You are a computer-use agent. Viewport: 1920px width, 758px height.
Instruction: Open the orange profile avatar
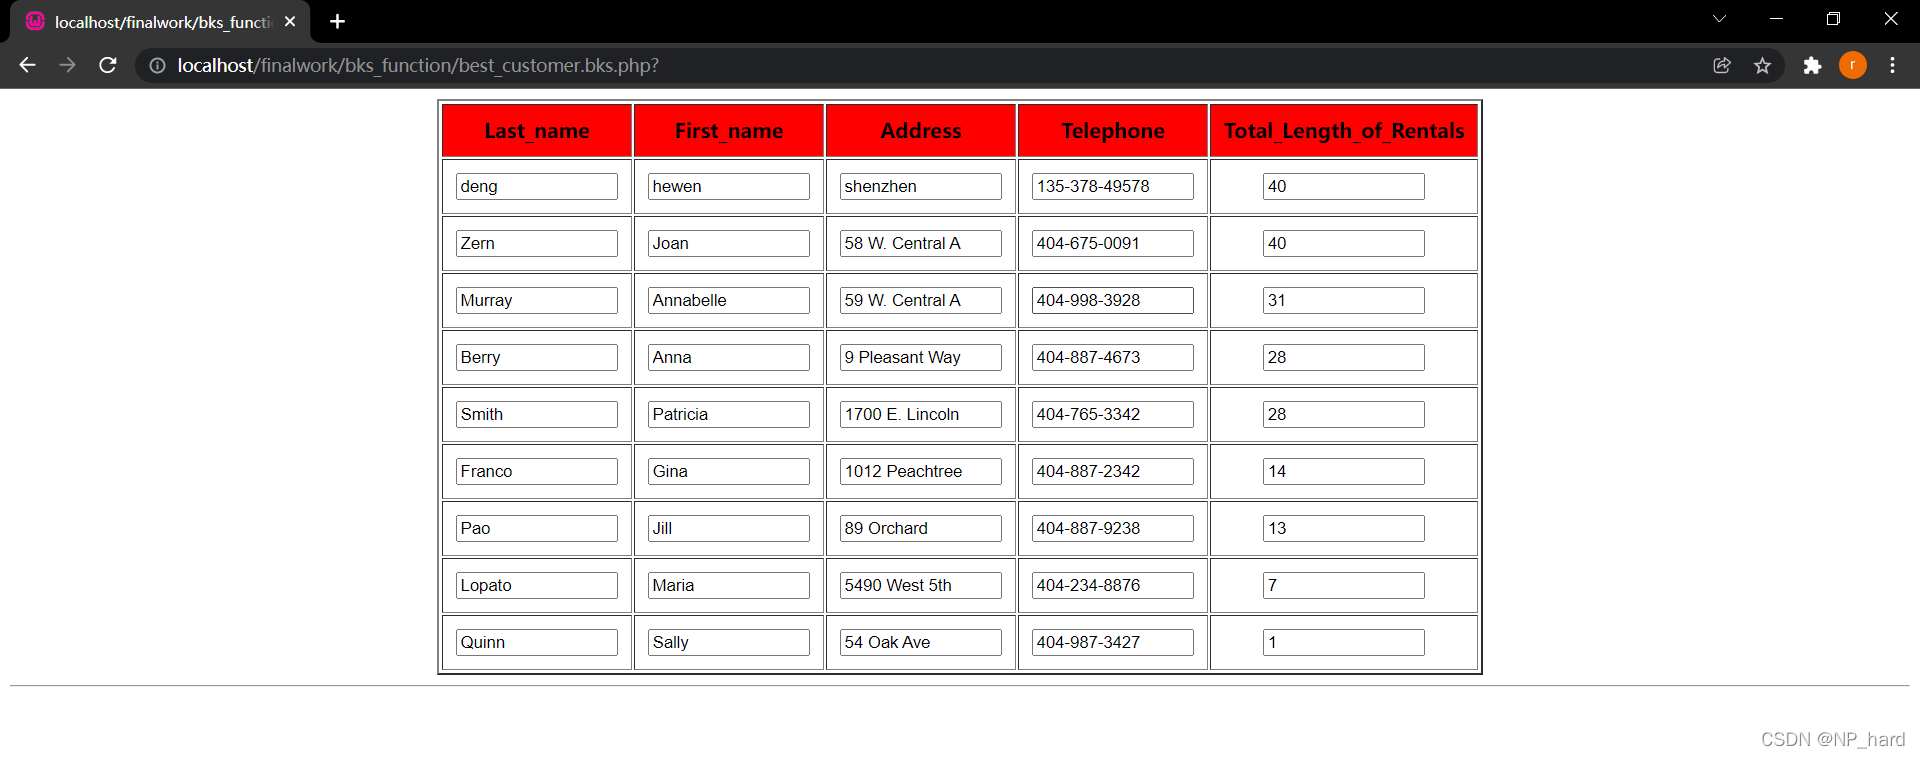(x=1853, y=65)
